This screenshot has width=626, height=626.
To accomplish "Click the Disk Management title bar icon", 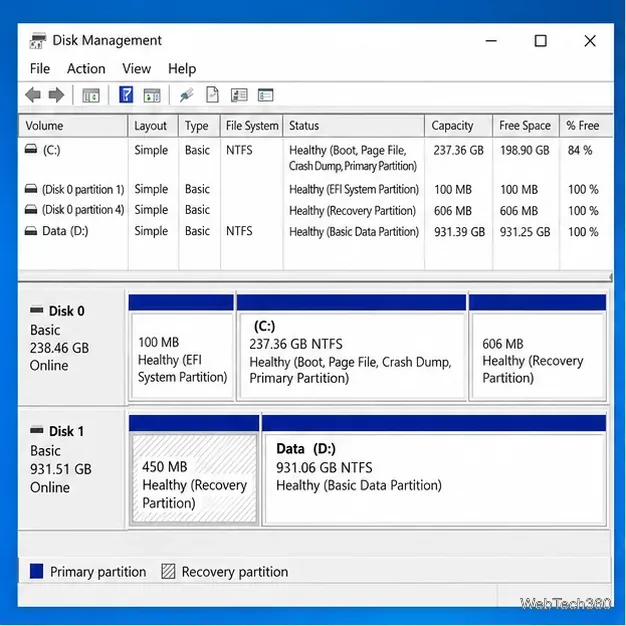I will (38, 40).
